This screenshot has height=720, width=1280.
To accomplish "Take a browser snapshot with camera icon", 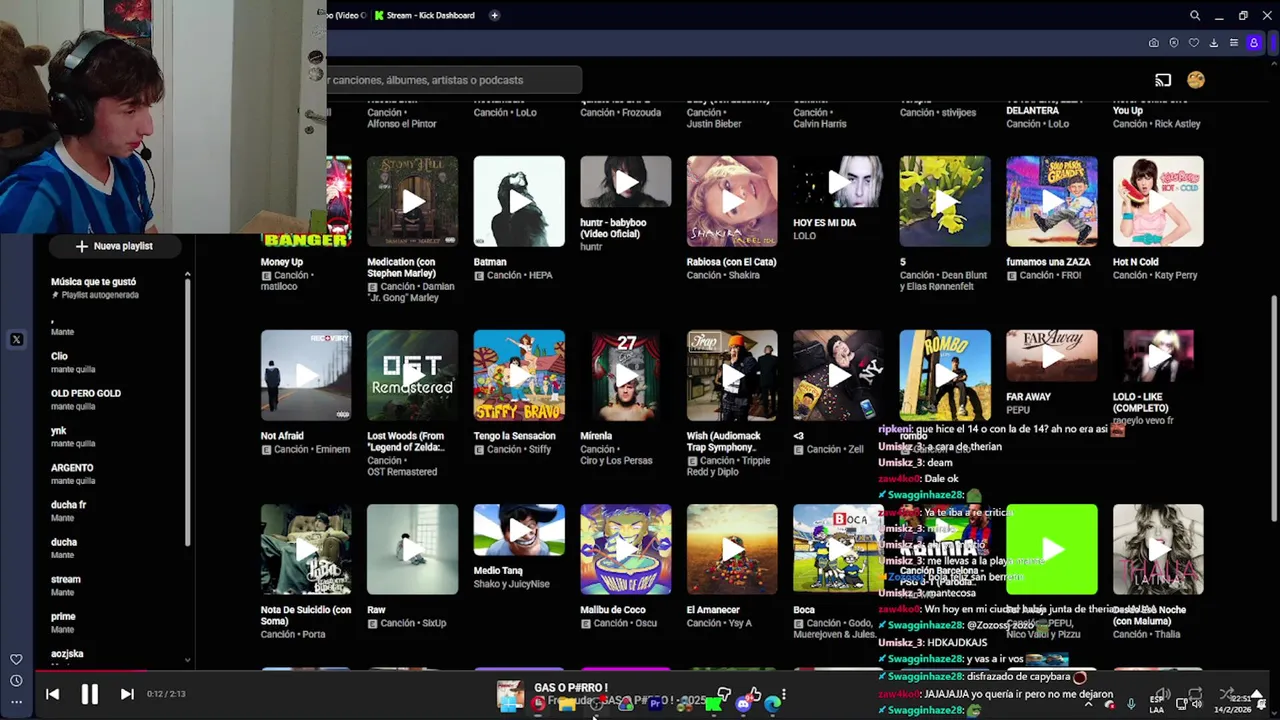I will (x=1154, y=43).
